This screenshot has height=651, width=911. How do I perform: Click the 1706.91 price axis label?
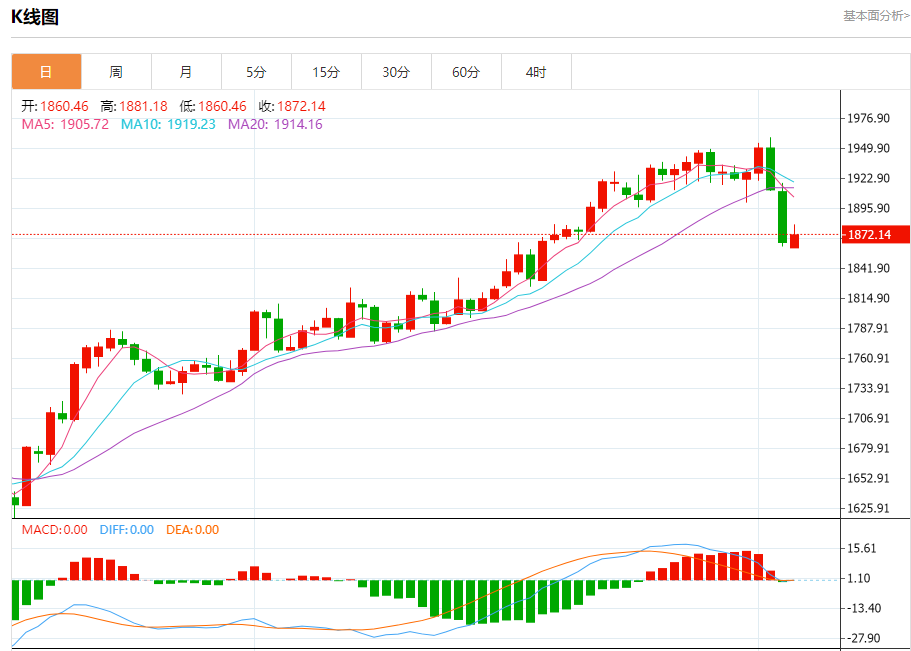tap(869, 418)
